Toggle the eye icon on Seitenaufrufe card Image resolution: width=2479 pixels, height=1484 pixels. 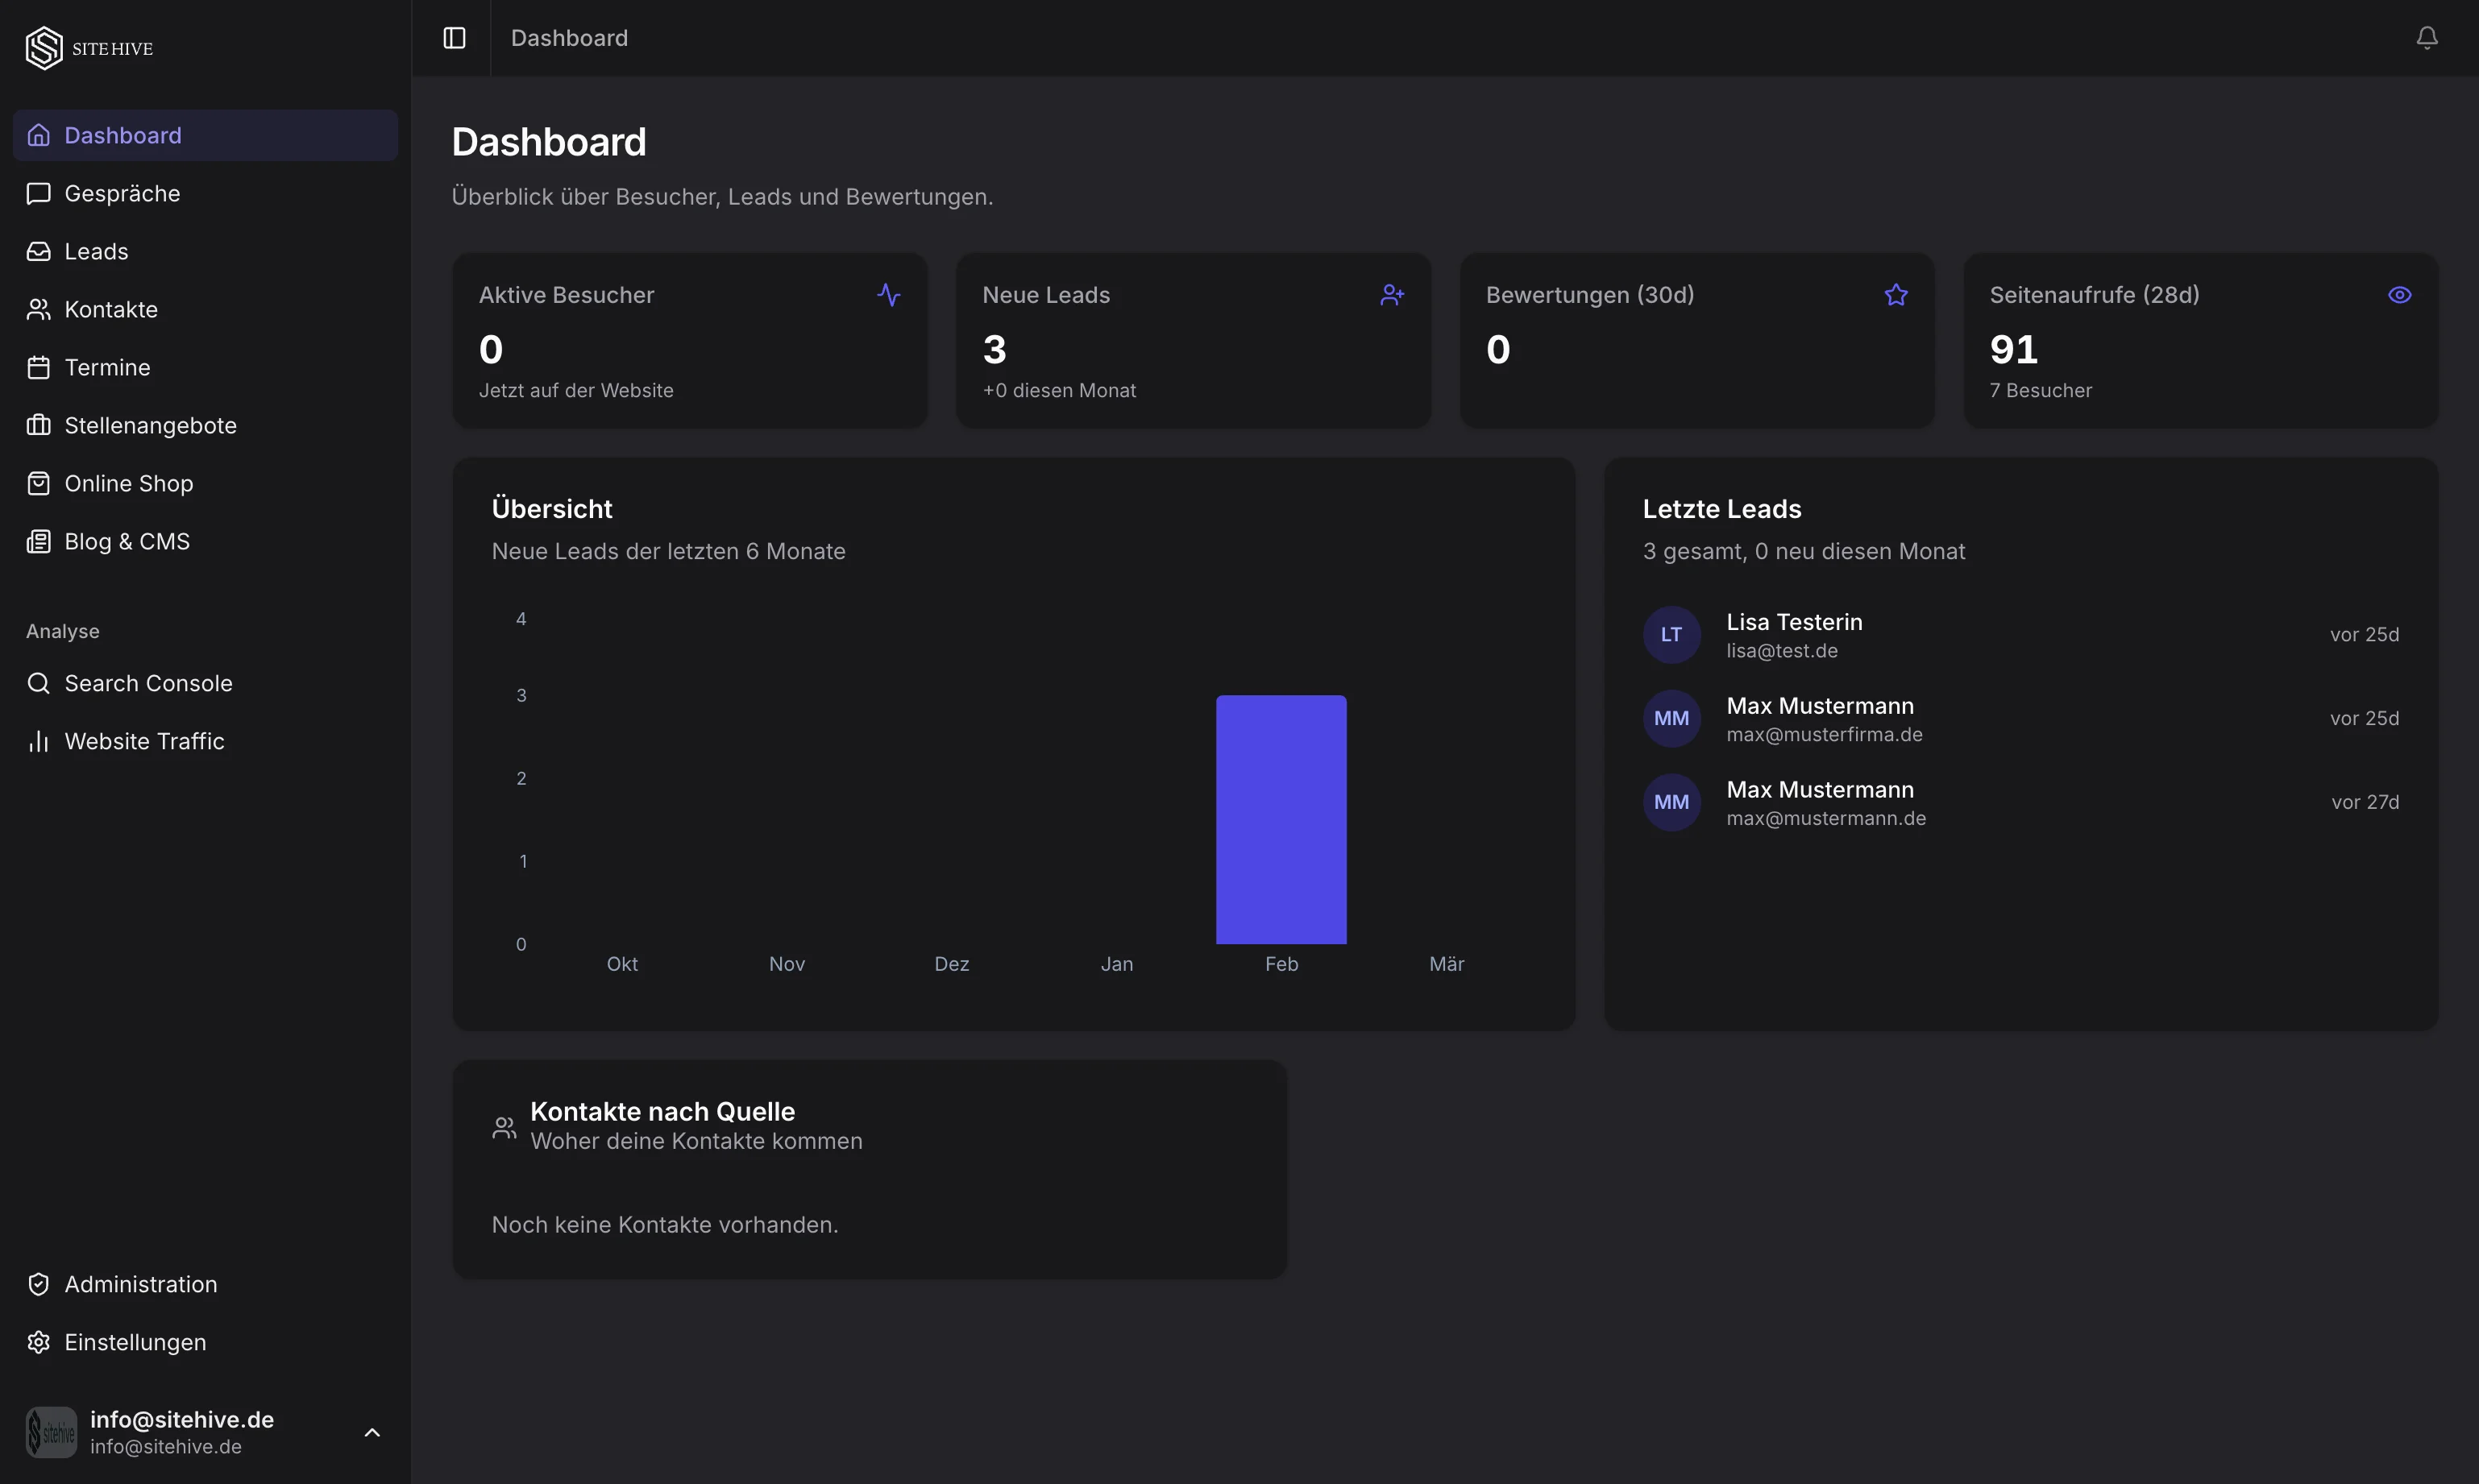pyautogui.click(x=2401, y=294)
